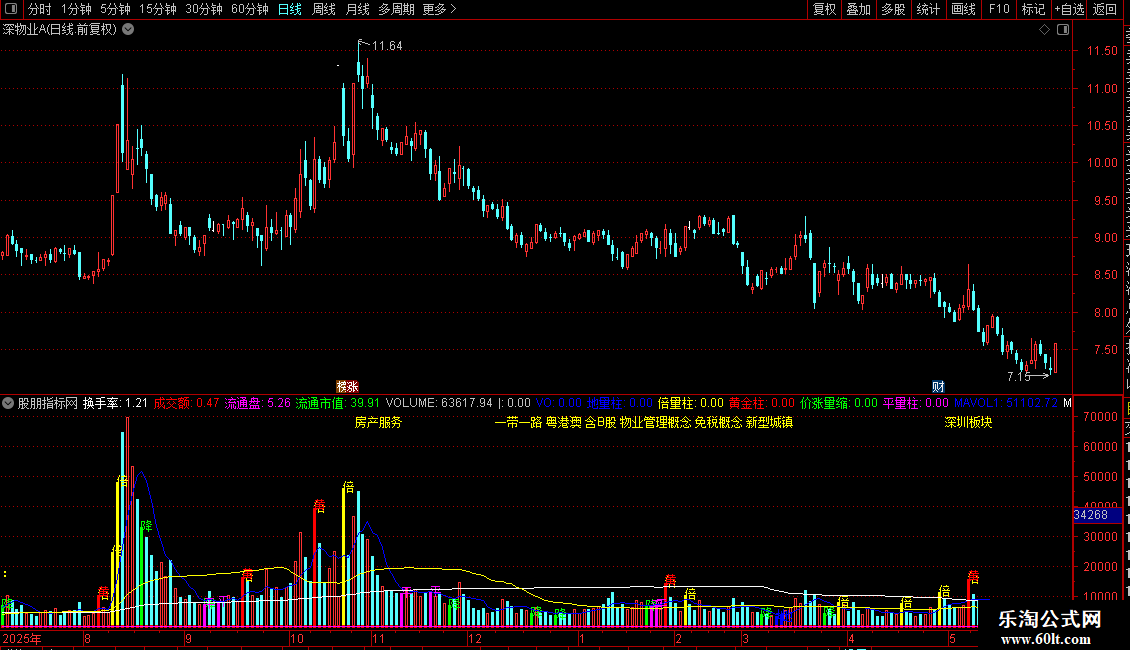Click the 房产服务 sector label

pos(378,422)
